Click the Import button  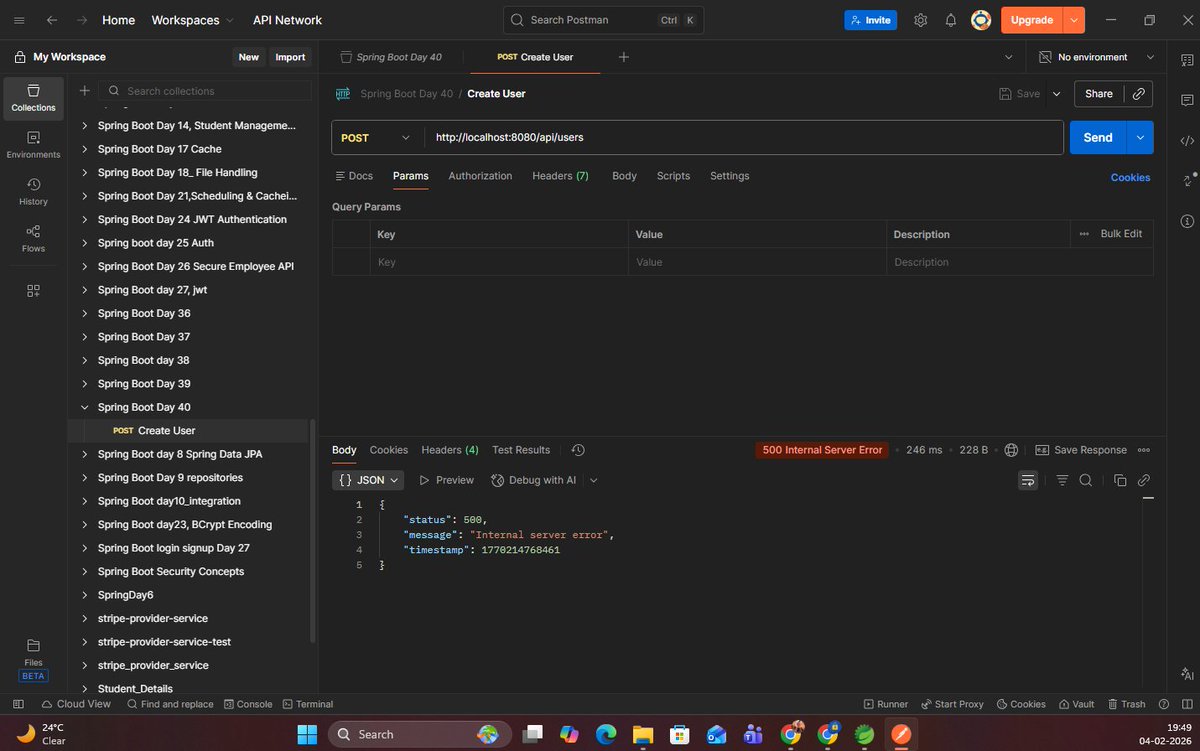(x=290, y=57)
